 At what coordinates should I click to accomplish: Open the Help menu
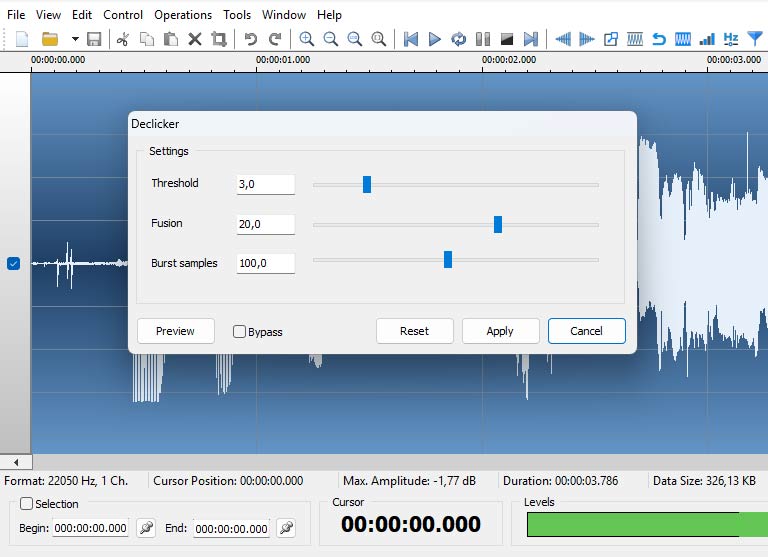[x=329, y=15]
